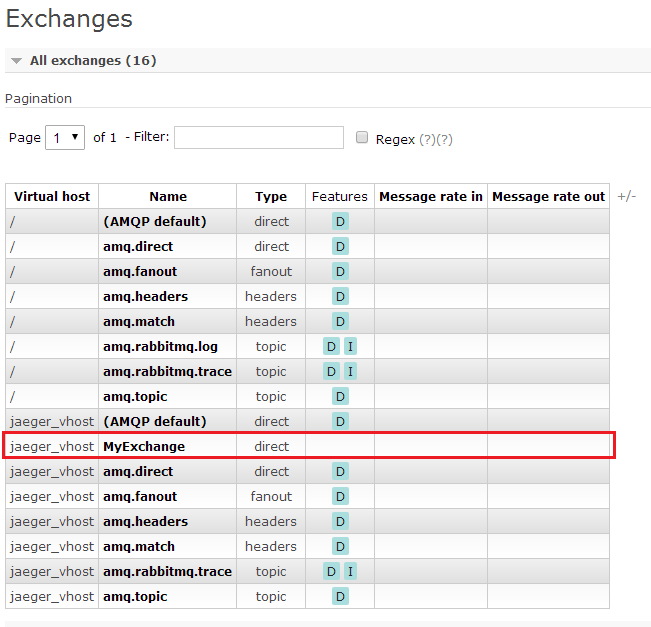The image size is (651, 627).
Task: Open (AMQP default) exchange in / vhost
Action: coord(155,221)
